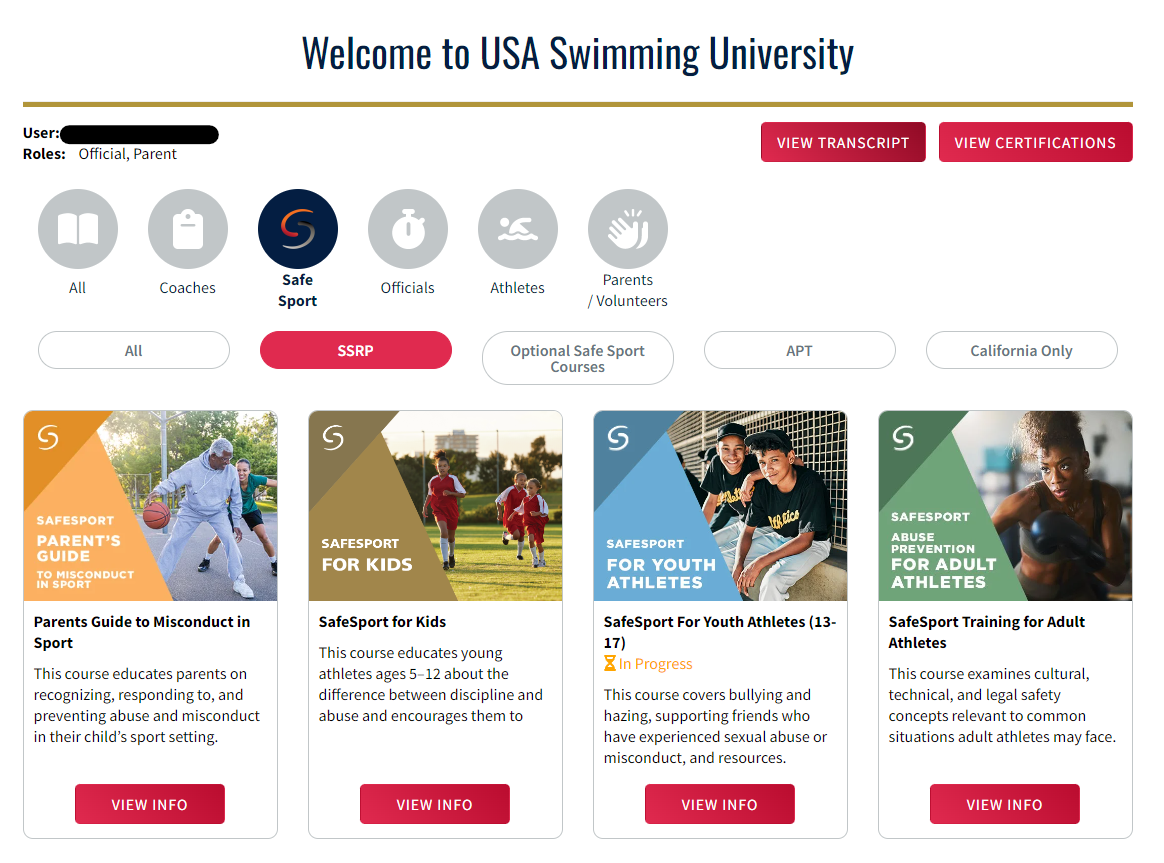
Task: Click the In Progress hourglass icon
Action: 609,663
